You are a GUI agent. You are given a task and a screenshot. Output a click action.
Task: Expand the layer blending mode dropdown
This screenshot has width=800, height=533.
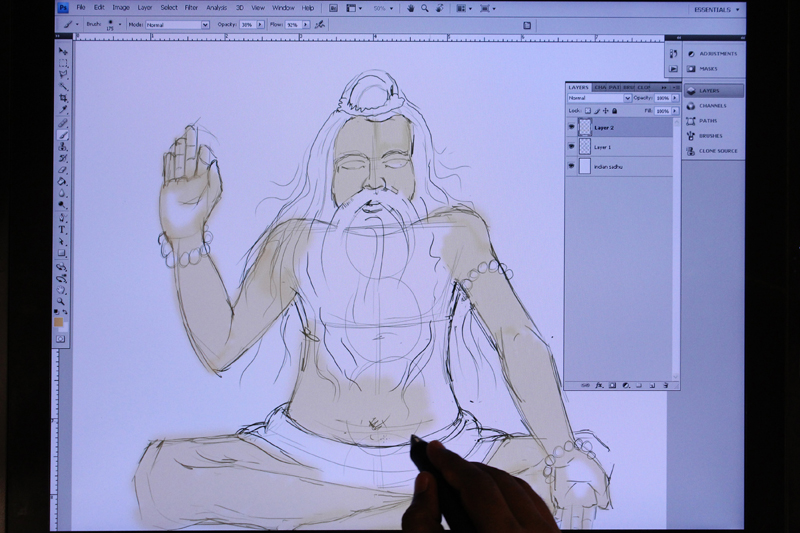click(x=598, y=98)
